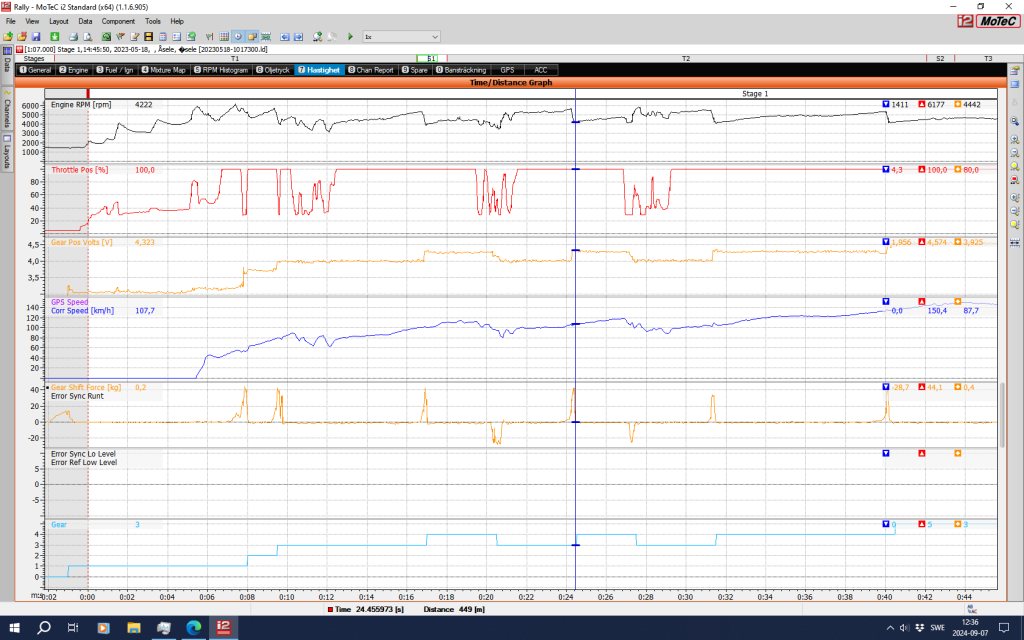
Task: Open the playback speed dropdown showing 1x
Action: click(x=402, y=37)
